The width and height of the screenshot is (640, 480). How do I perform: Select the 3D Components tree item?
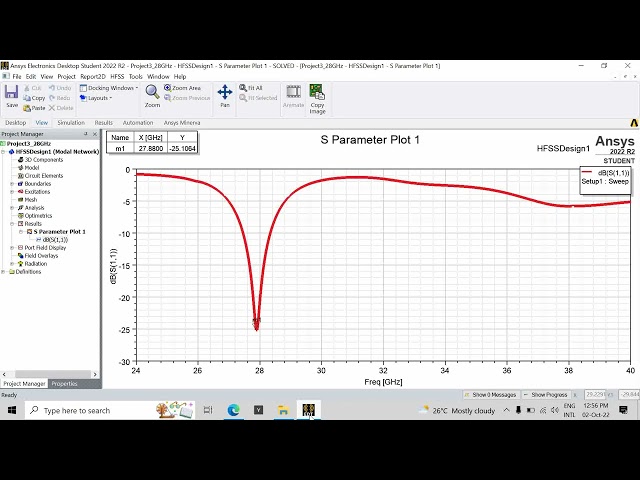pos(44,160)
